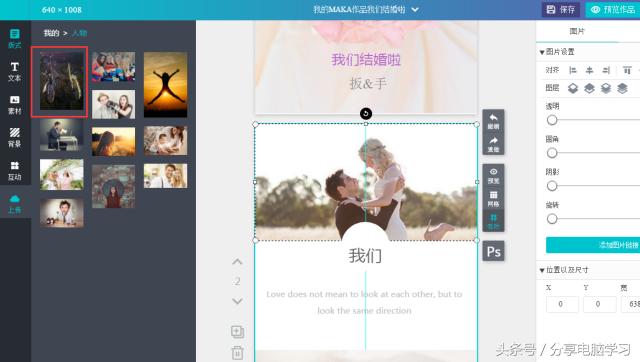This screenshot has height=362, width=640.
Task: Select the couple with camera thumbnail
Action: point(113,104)
